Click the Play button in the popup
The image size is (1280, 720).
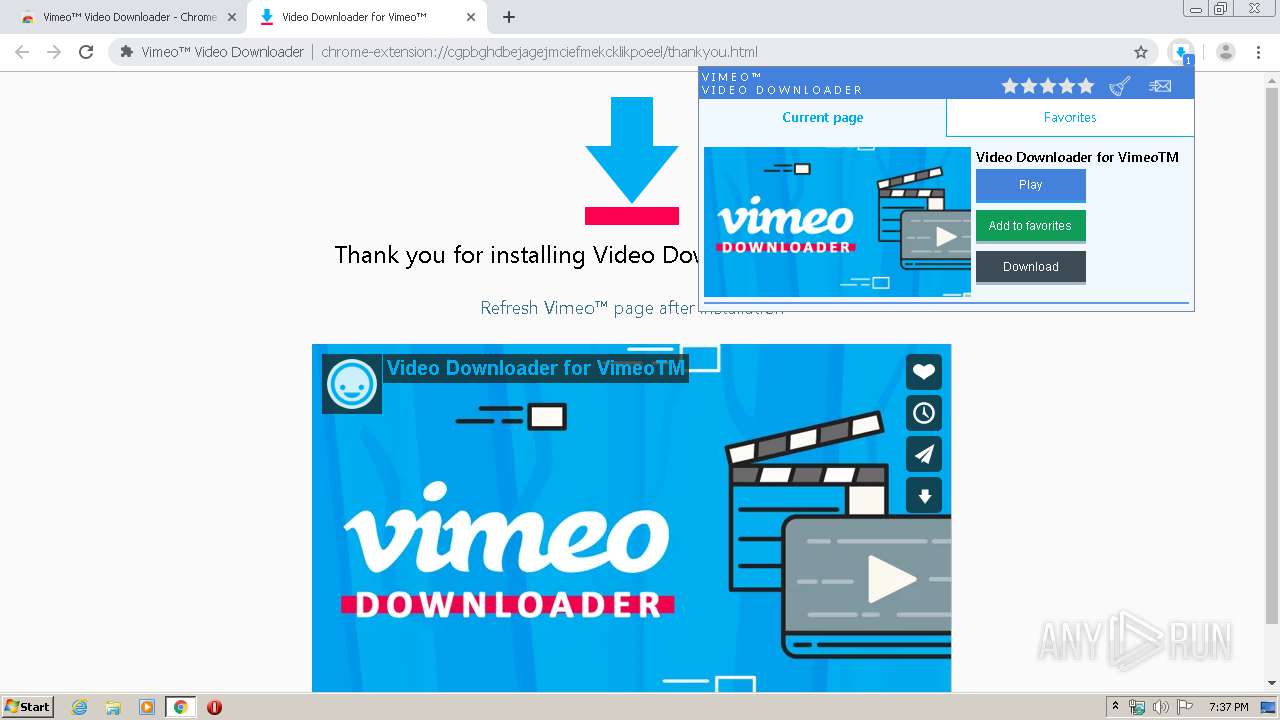1031,185
